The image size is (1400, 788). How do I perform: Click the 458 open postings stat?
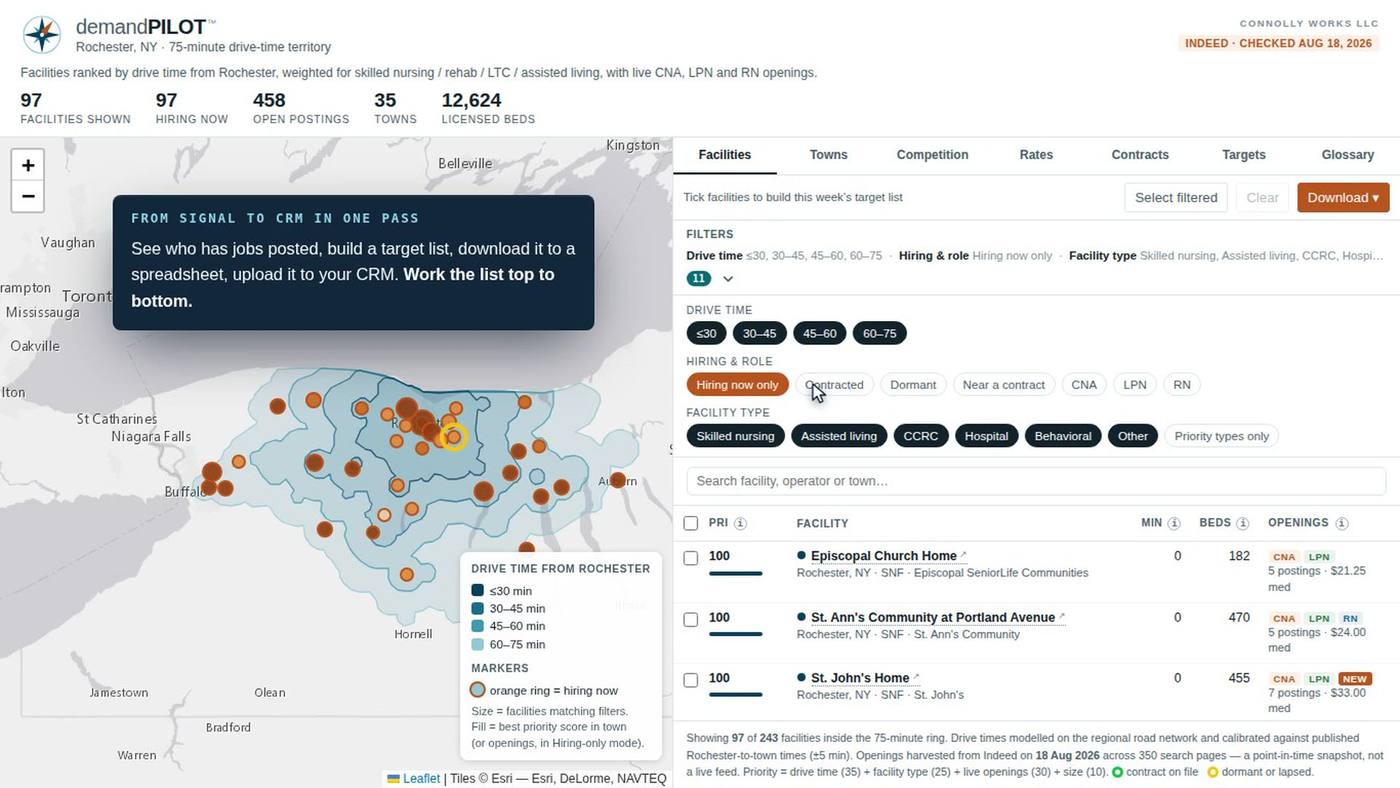301,108
